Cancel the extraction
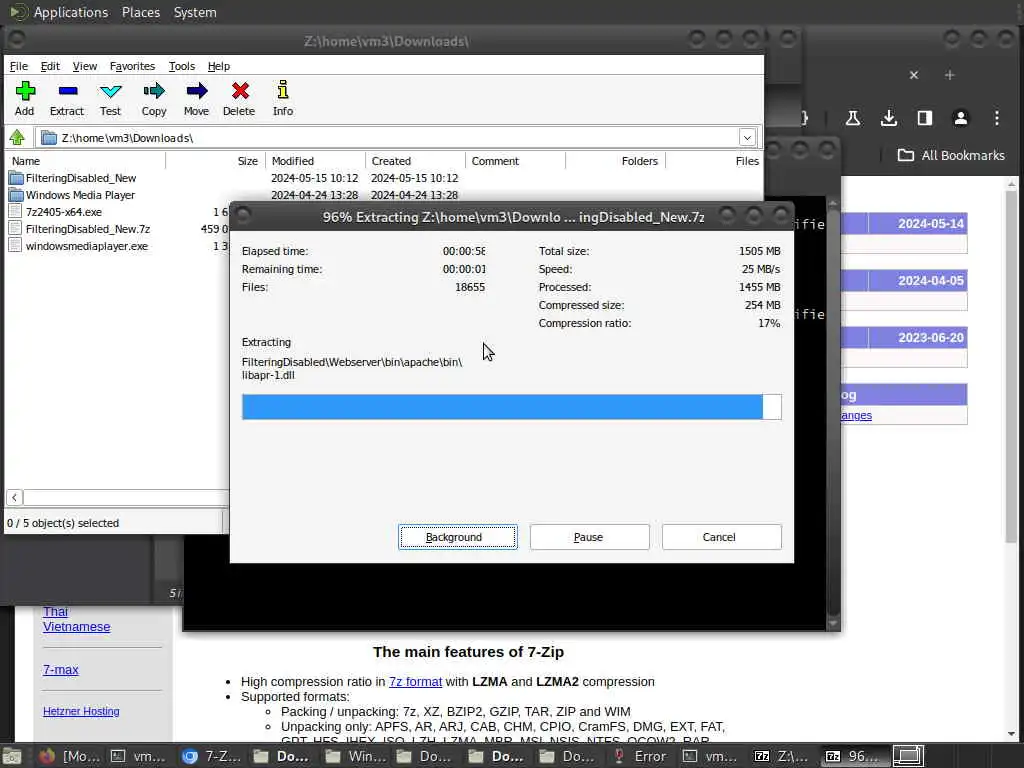This screenshot has height=768, width=1024. (722, 537)
